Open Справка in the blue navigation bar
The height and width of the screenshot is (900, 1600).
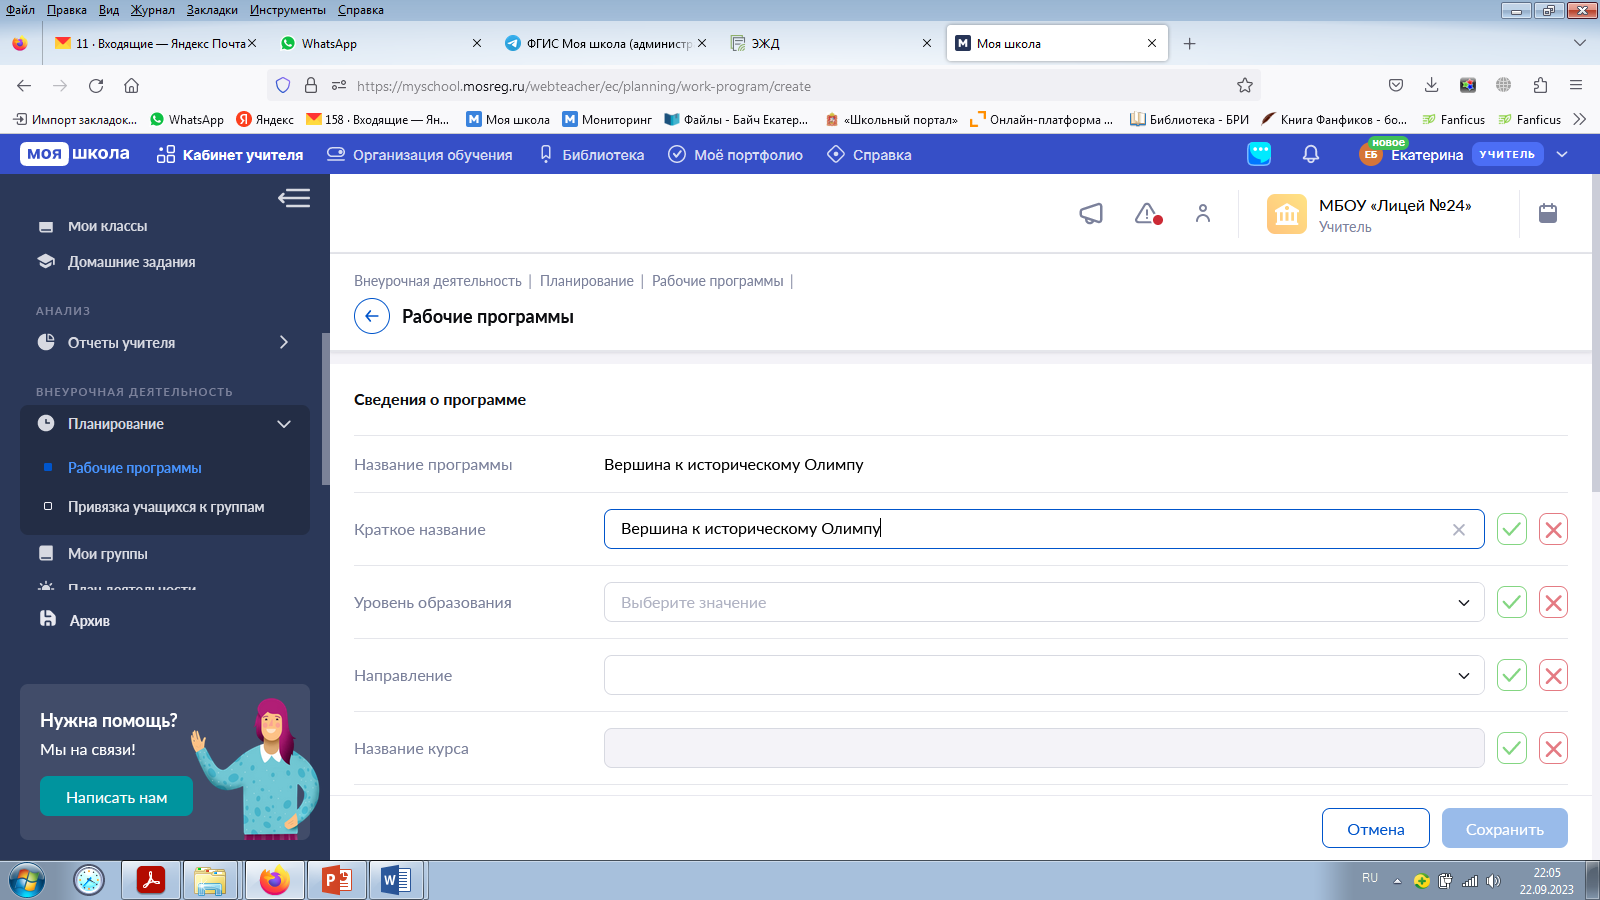[869, 155]
